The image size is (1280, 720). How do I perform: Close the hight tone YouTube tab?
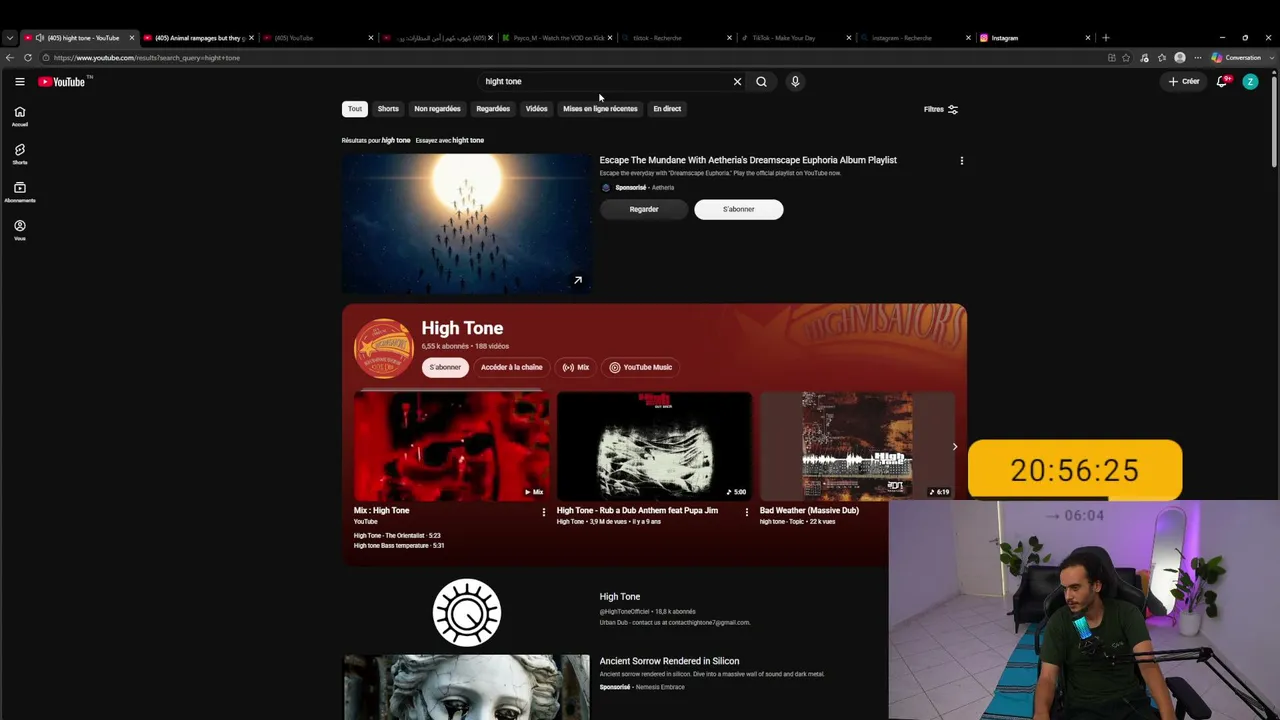[131, 38]
